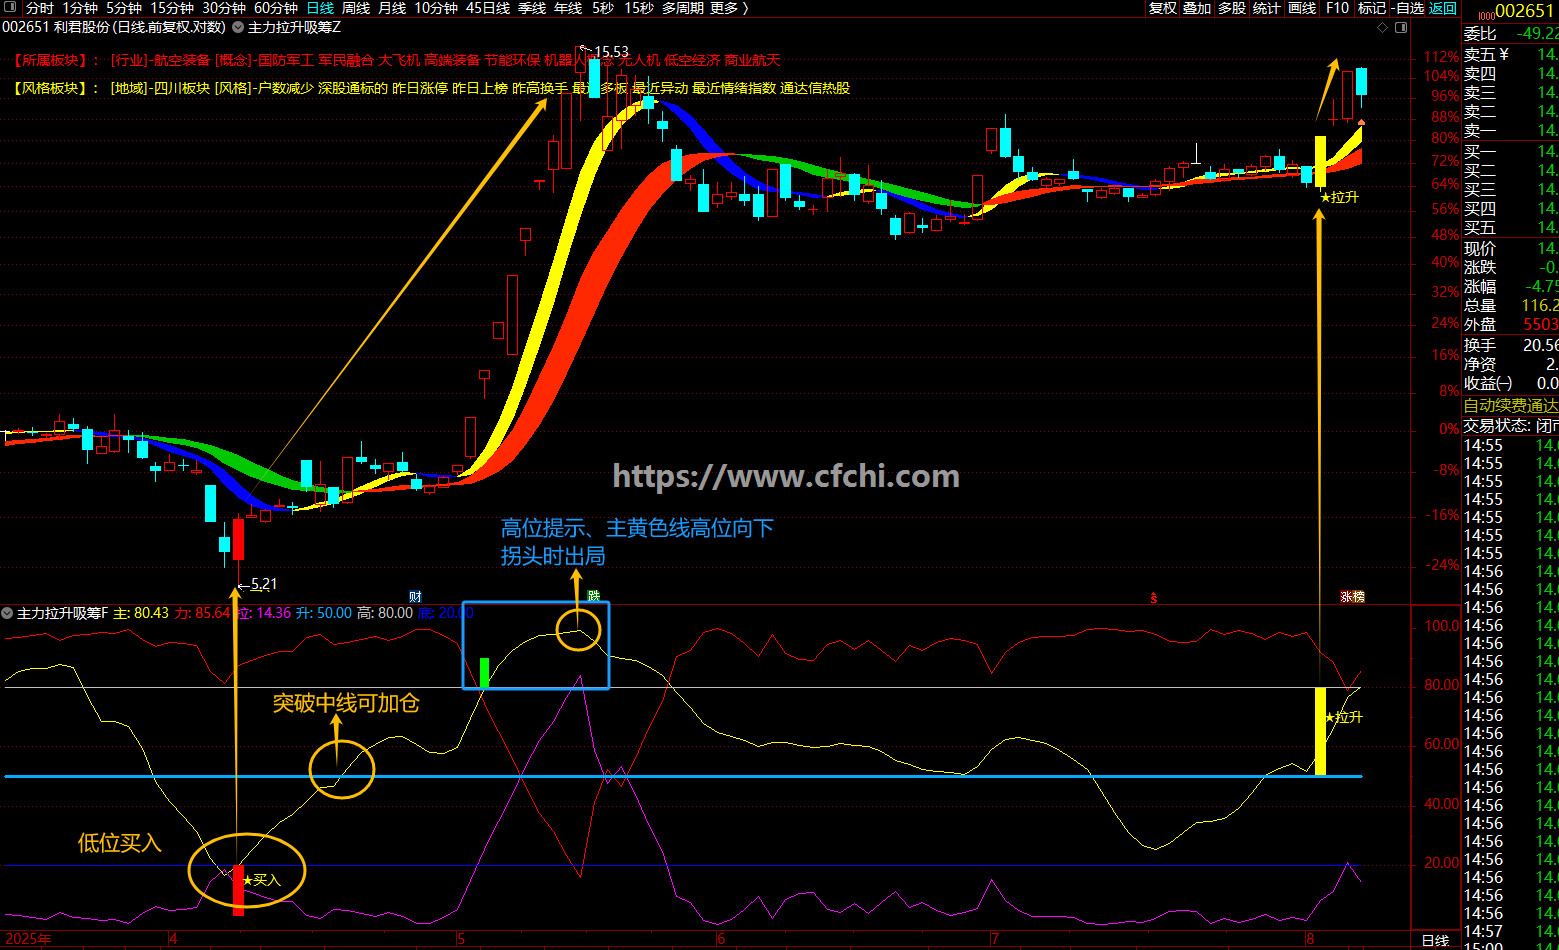This screenshot has height=950, width=1559.
Task: Click the 叠加 overlay button
Action: click(x=1197, y=8)
